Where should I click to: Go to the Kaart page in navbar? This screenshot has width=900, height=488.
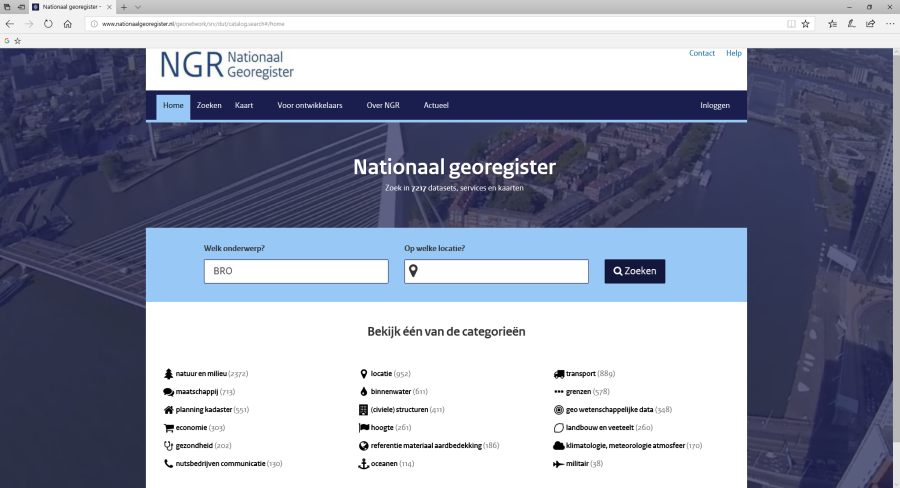click(x=244, y=105)
